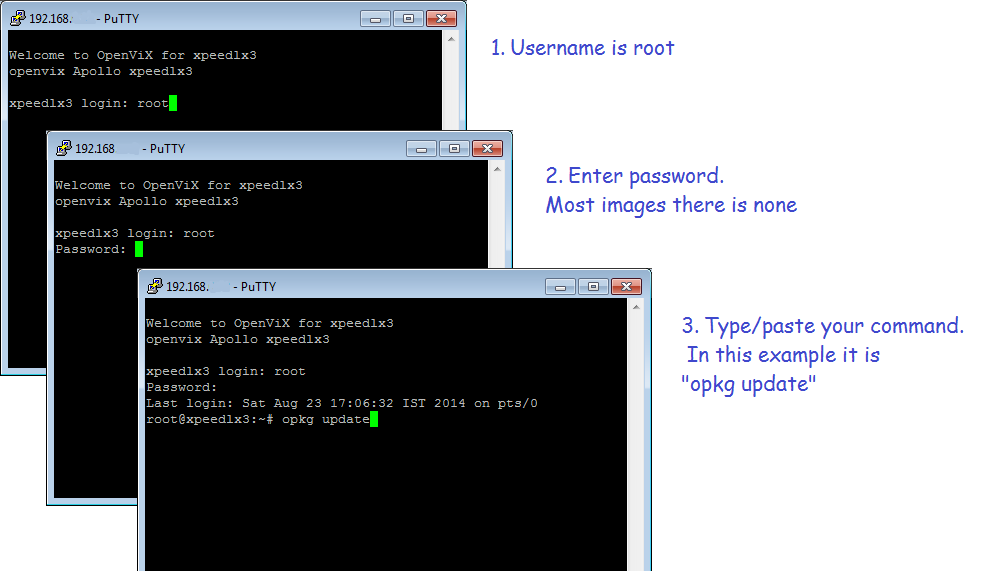Click the title bar text of third PuTTY window
Image resolution: width=990 pixels, height=571 pixels.
click(221, 287)
